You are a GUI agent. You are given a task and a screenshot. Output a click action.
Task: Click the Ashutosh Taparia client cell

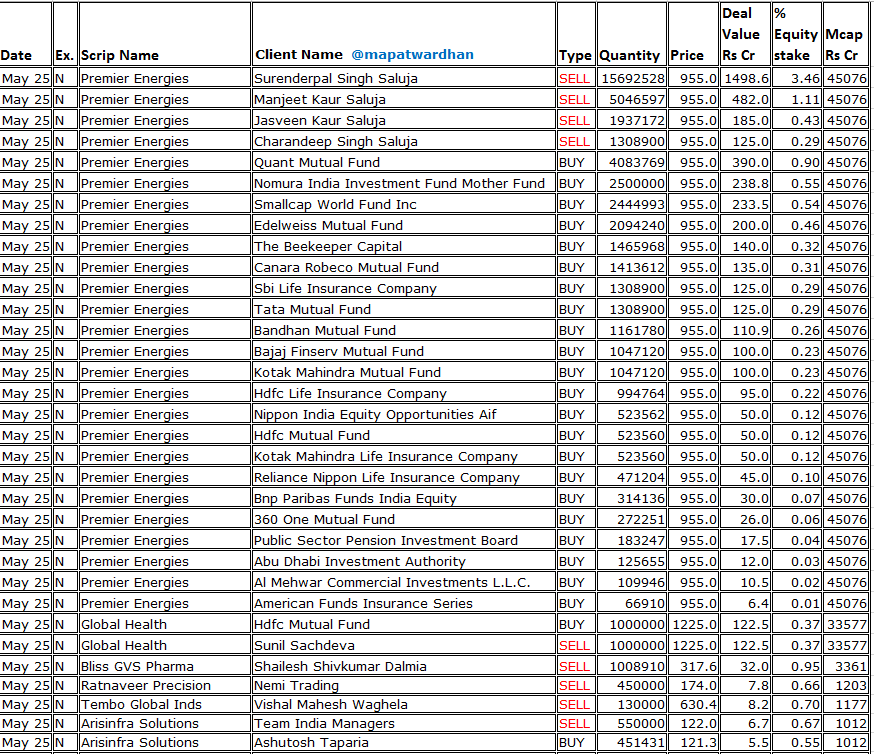[404, 742]
